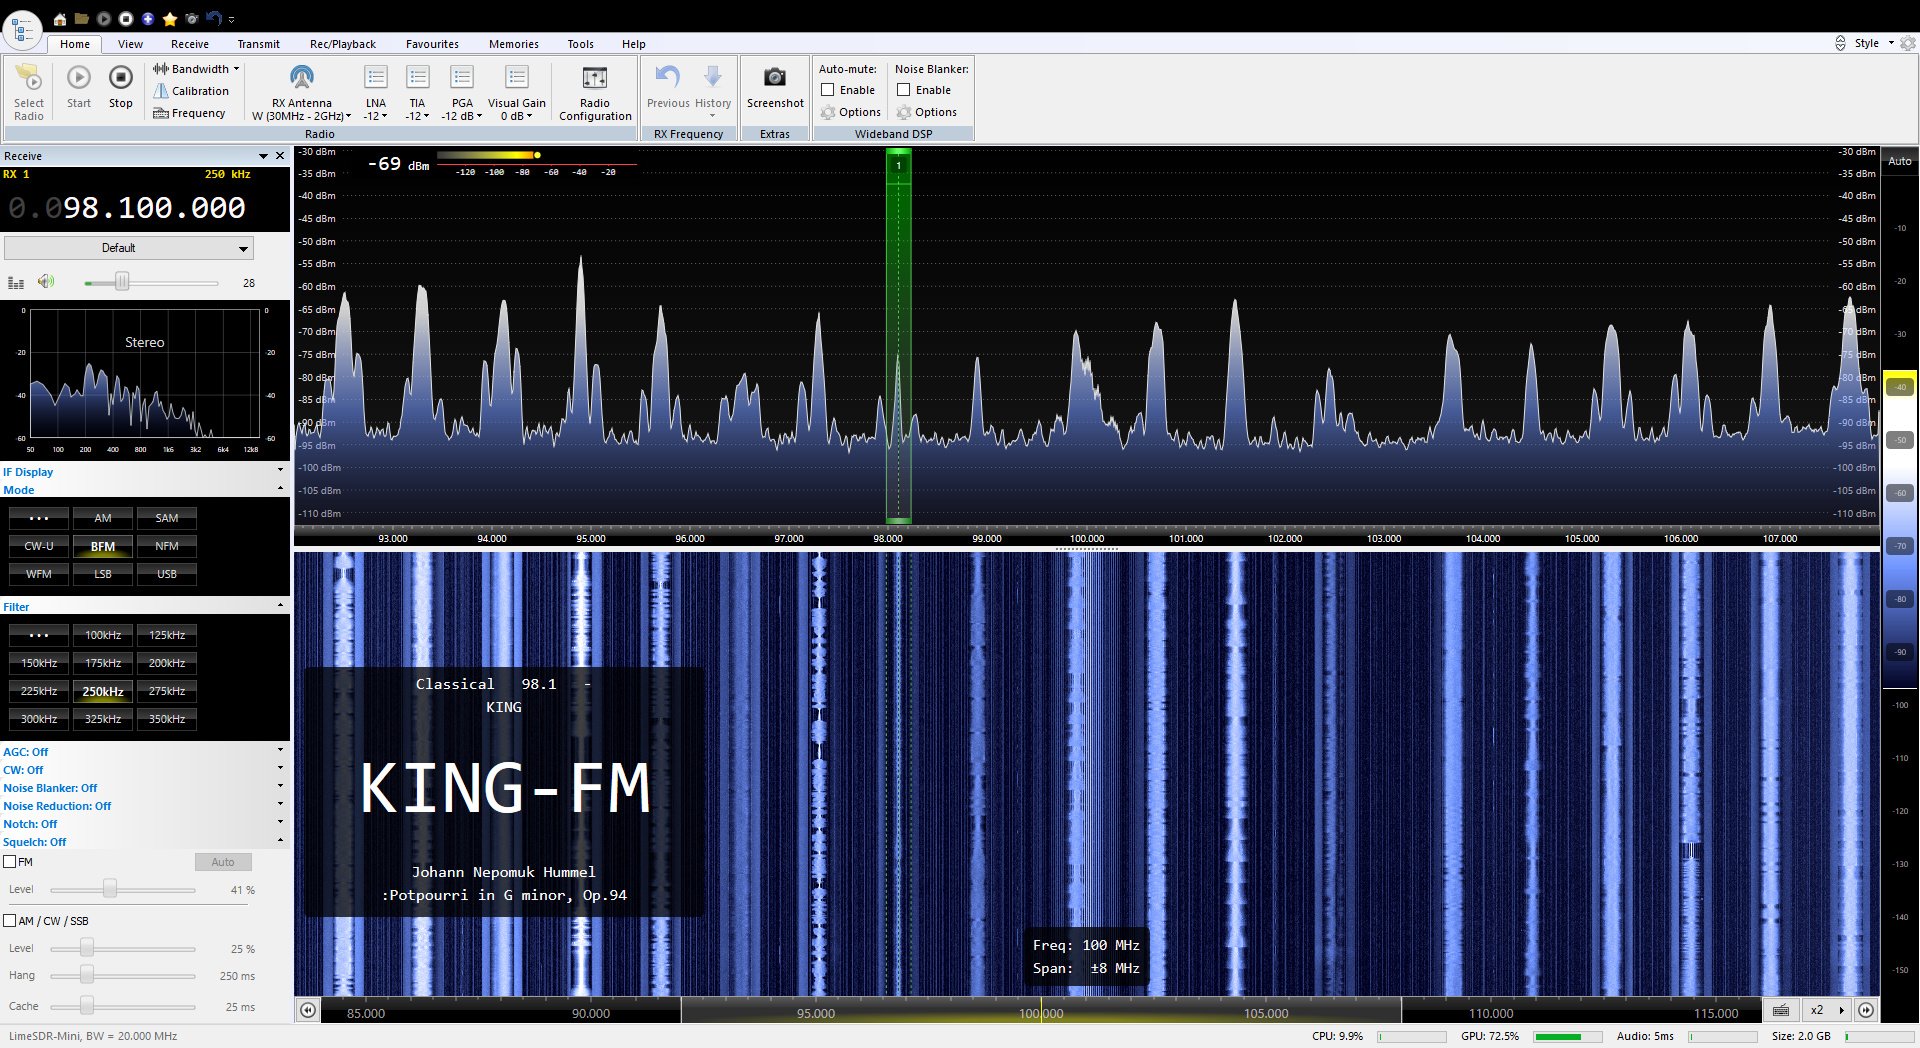The height and width of the screenshot is (1048, 1920).
Task: Click the small camera icon in quick access toolbar
Action: point(192,19)
